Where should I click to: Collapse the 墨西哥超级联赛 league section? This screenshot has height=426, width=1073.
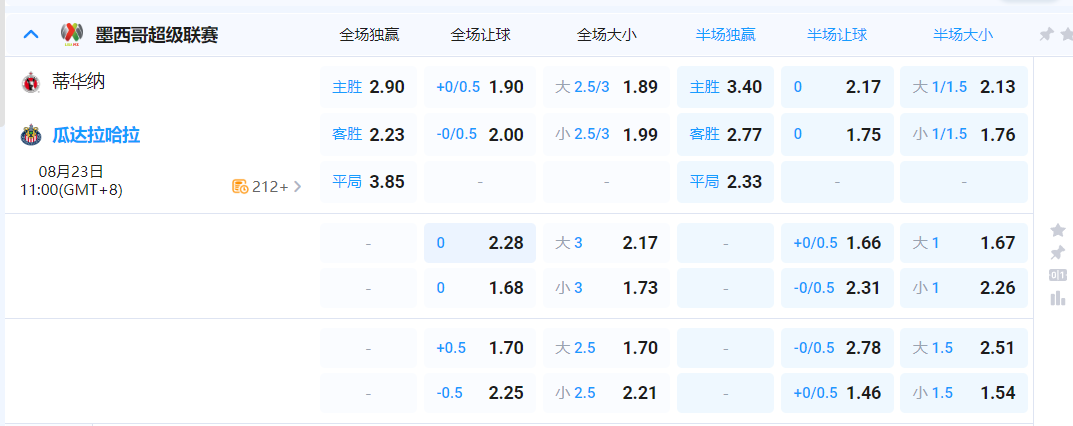point(31,35)
